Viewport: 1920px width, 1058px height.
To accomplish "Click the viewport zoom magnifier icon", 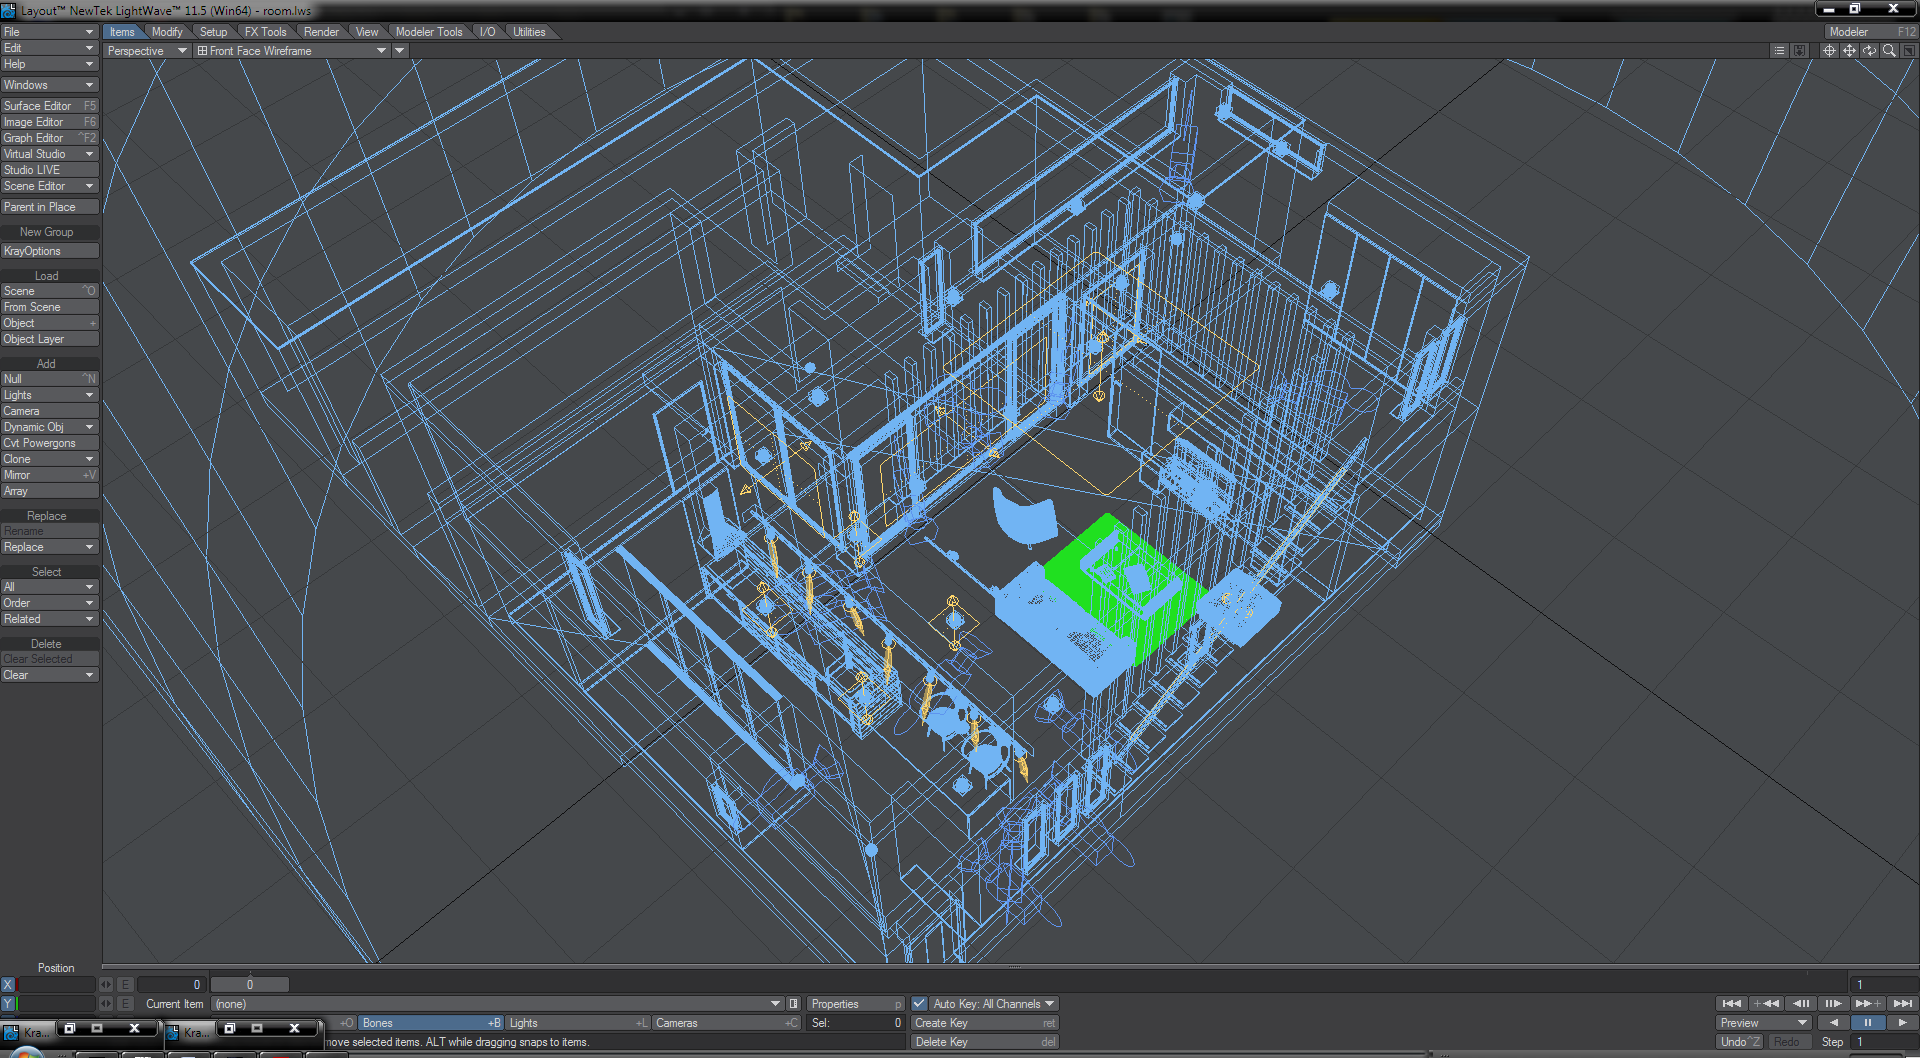I will click(1889, 51).
